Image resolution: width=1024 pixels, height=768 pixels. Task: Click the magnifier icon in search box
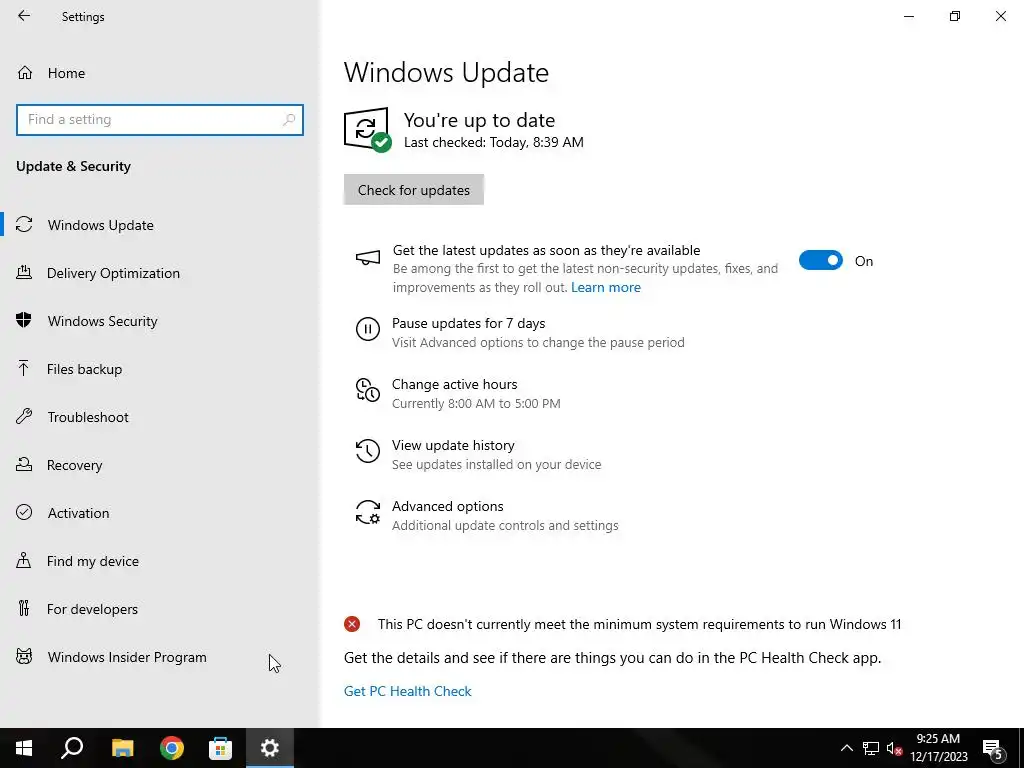[x=289, y=120]
